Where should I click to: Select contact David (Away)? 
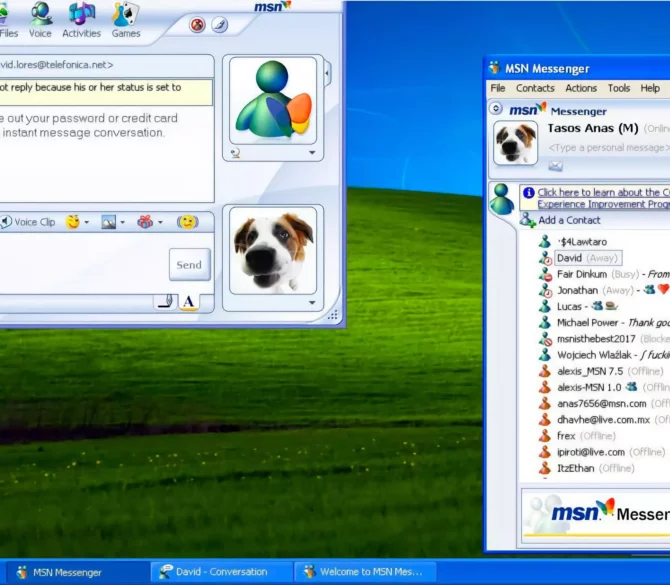(x=588, y=258)
